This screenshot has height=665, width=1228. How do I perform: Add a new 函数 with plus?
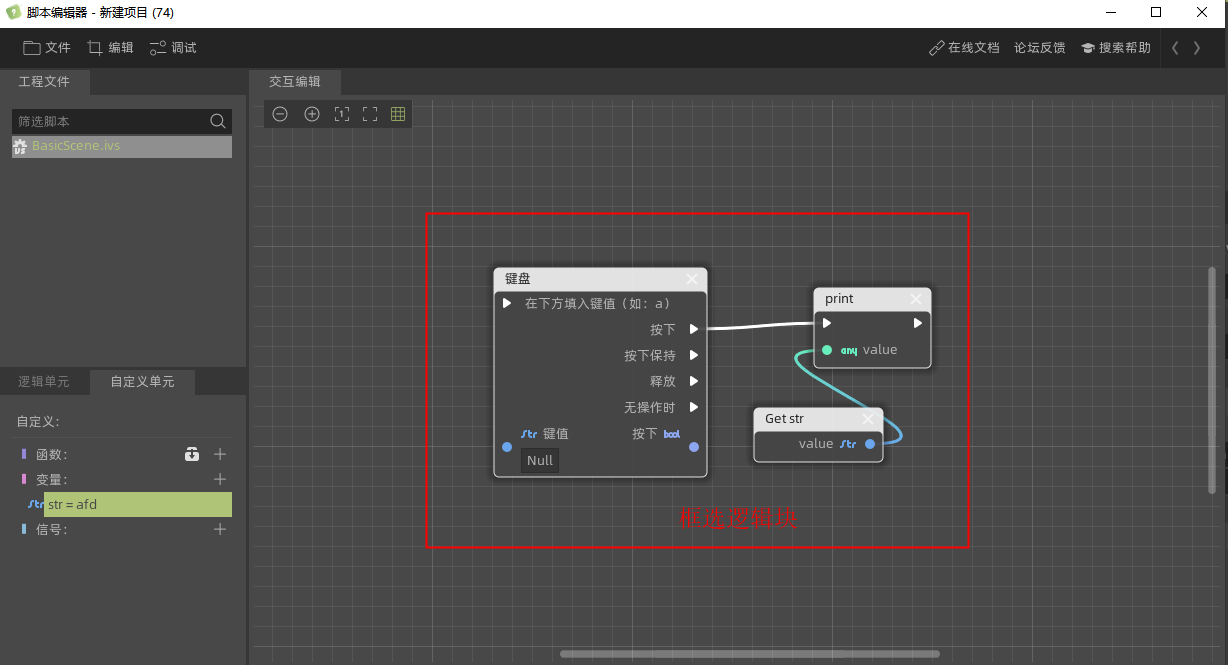coord(220,454)
